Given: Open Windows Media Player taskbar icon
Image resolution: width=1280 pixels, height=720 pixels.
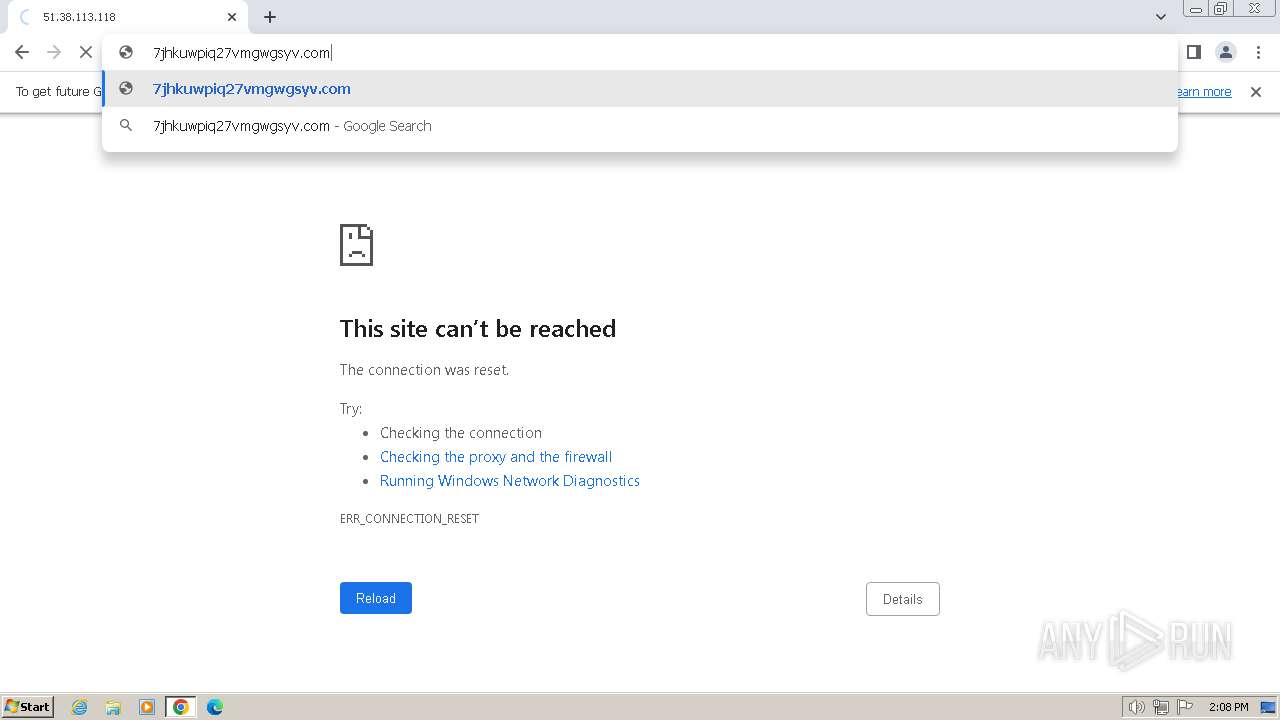Looking at the screenshot, I should click(147, 707).
